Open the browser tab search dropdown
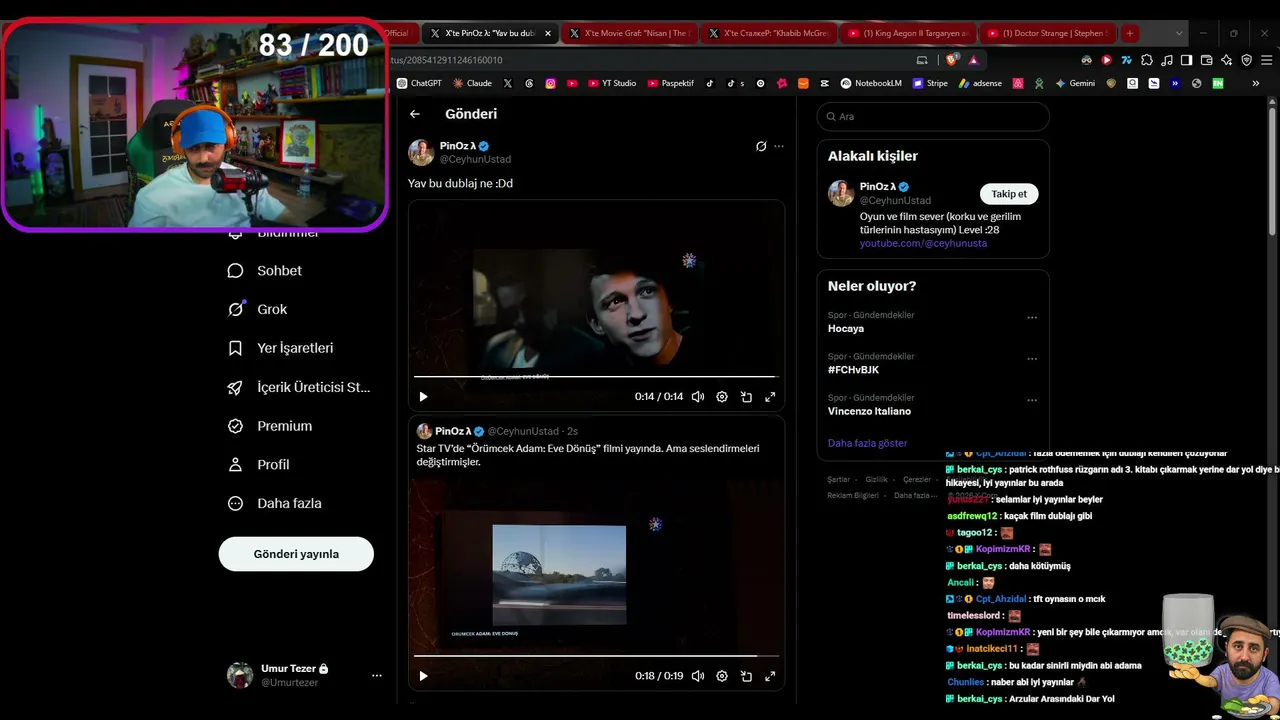 1179,33
